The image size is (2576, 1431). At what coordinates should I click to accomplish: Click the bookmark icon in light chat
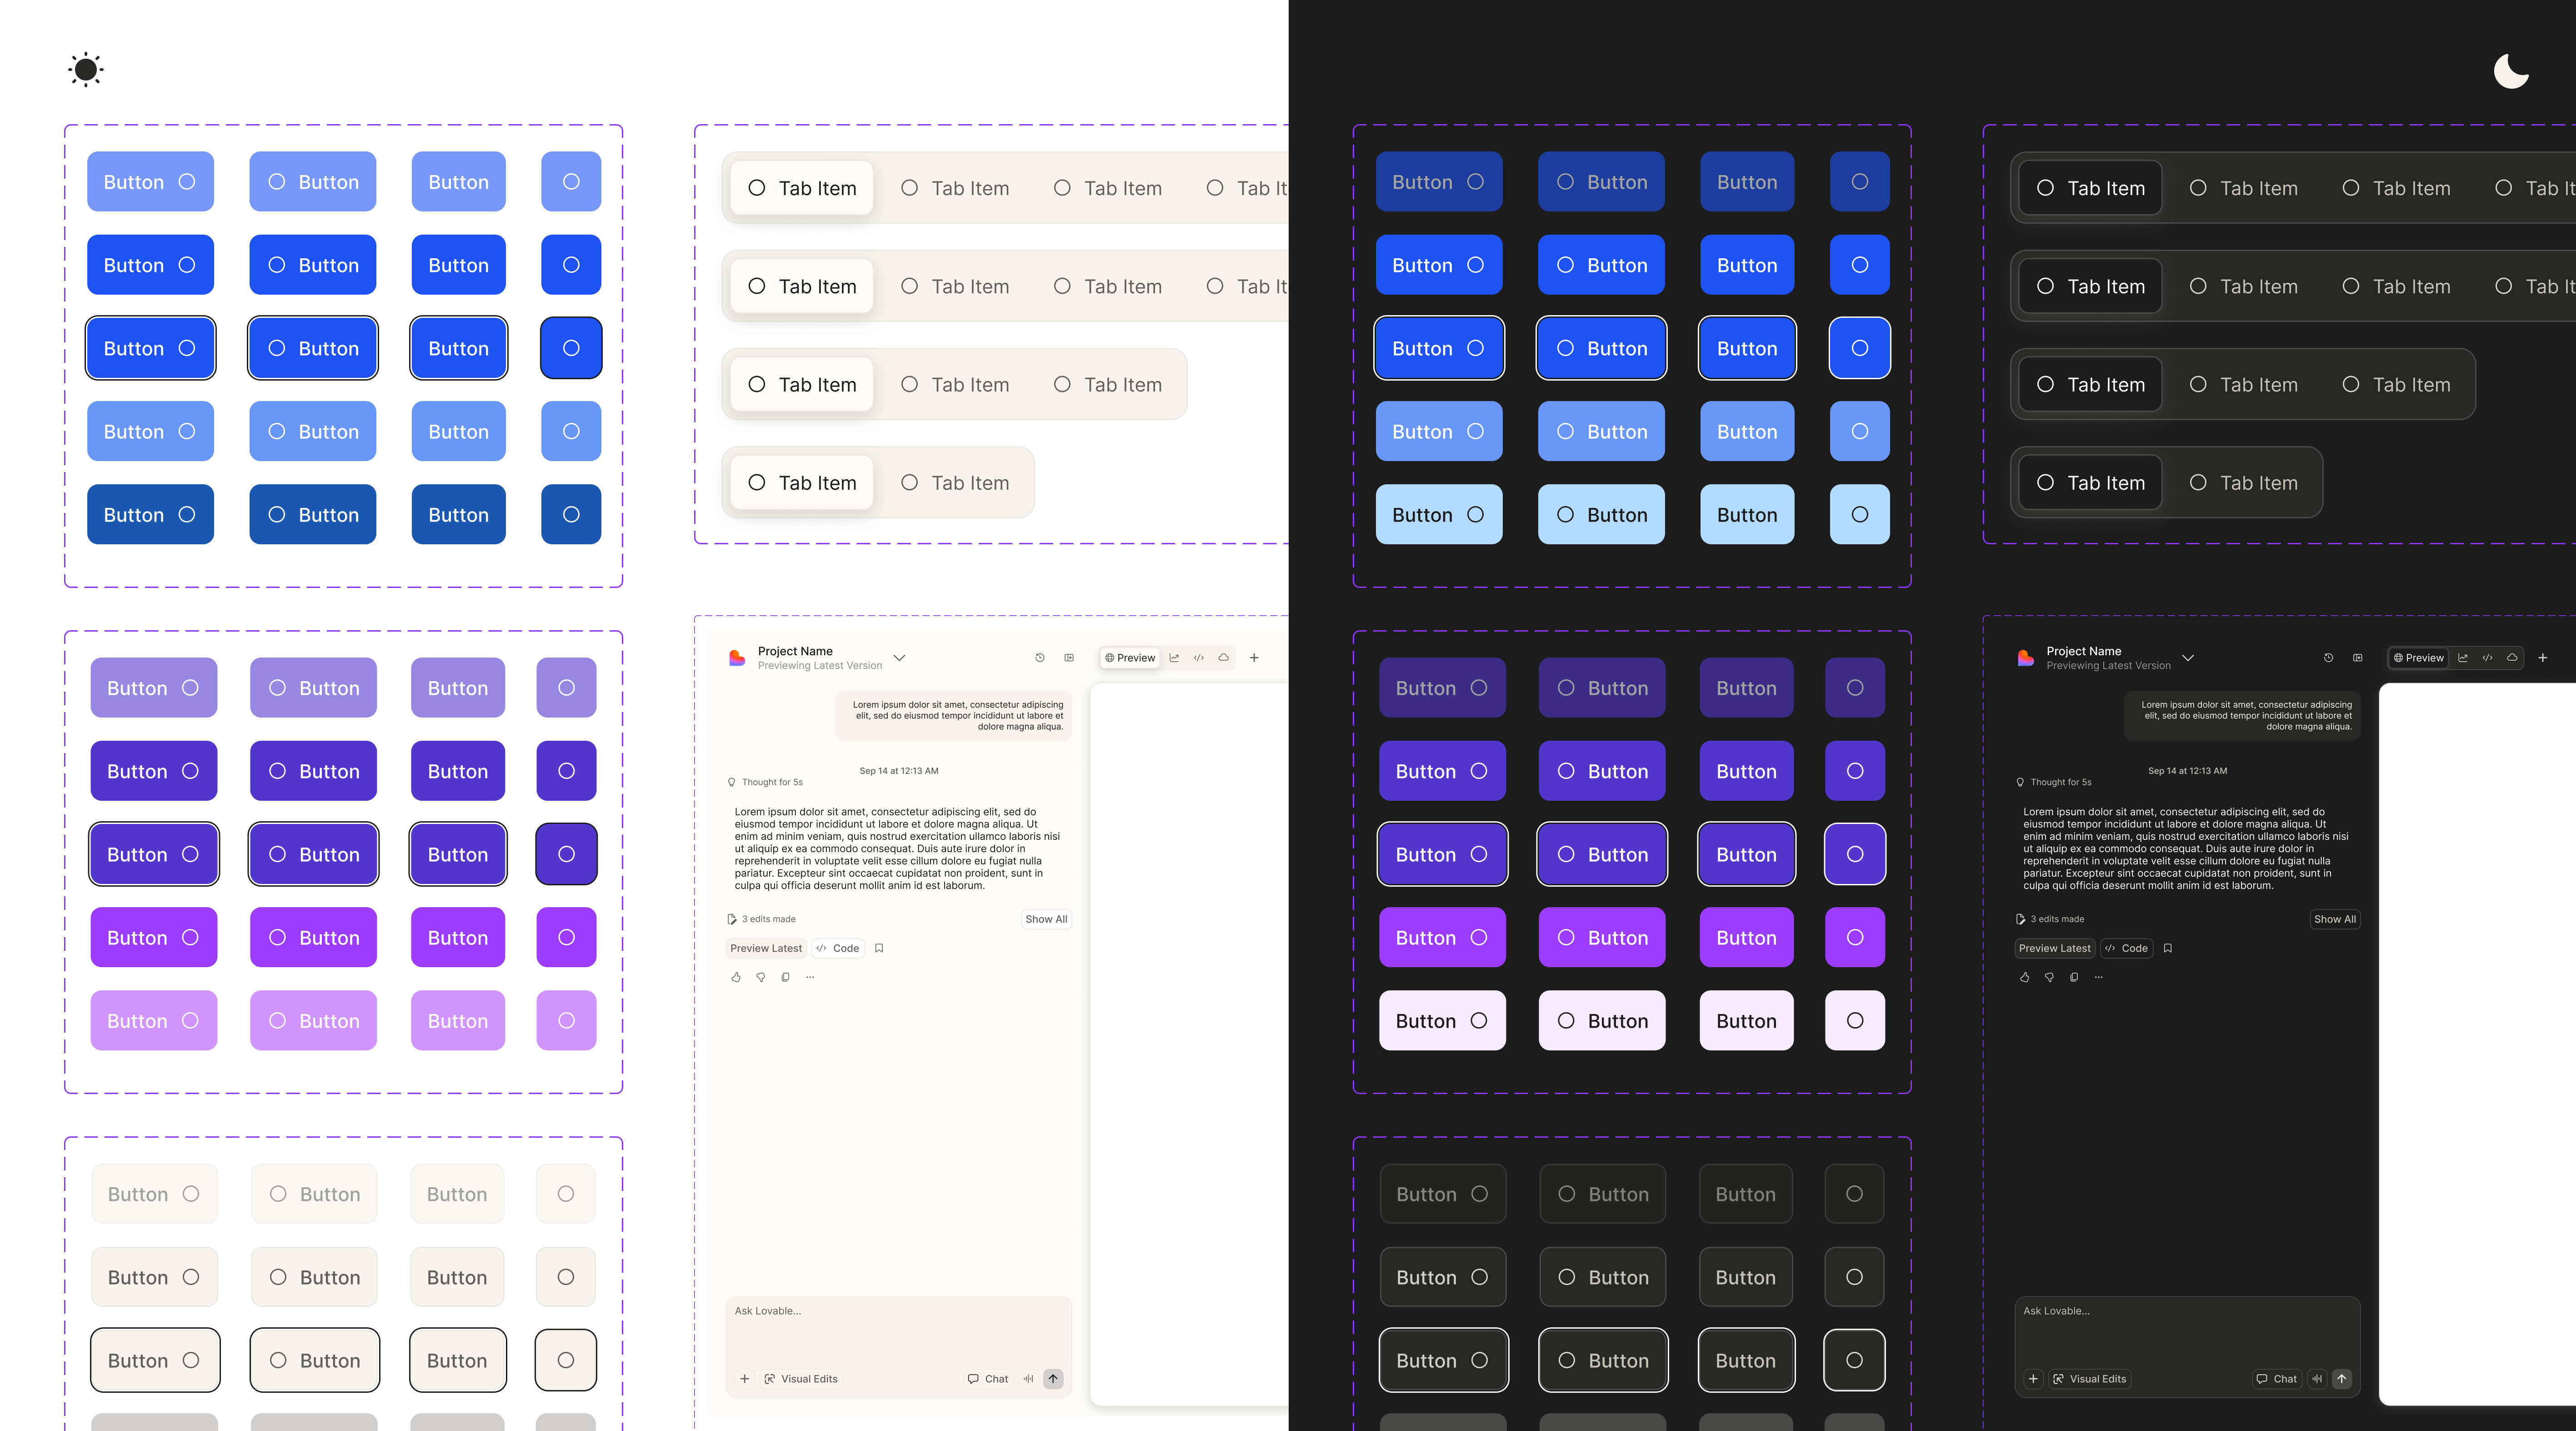[879, 948]
